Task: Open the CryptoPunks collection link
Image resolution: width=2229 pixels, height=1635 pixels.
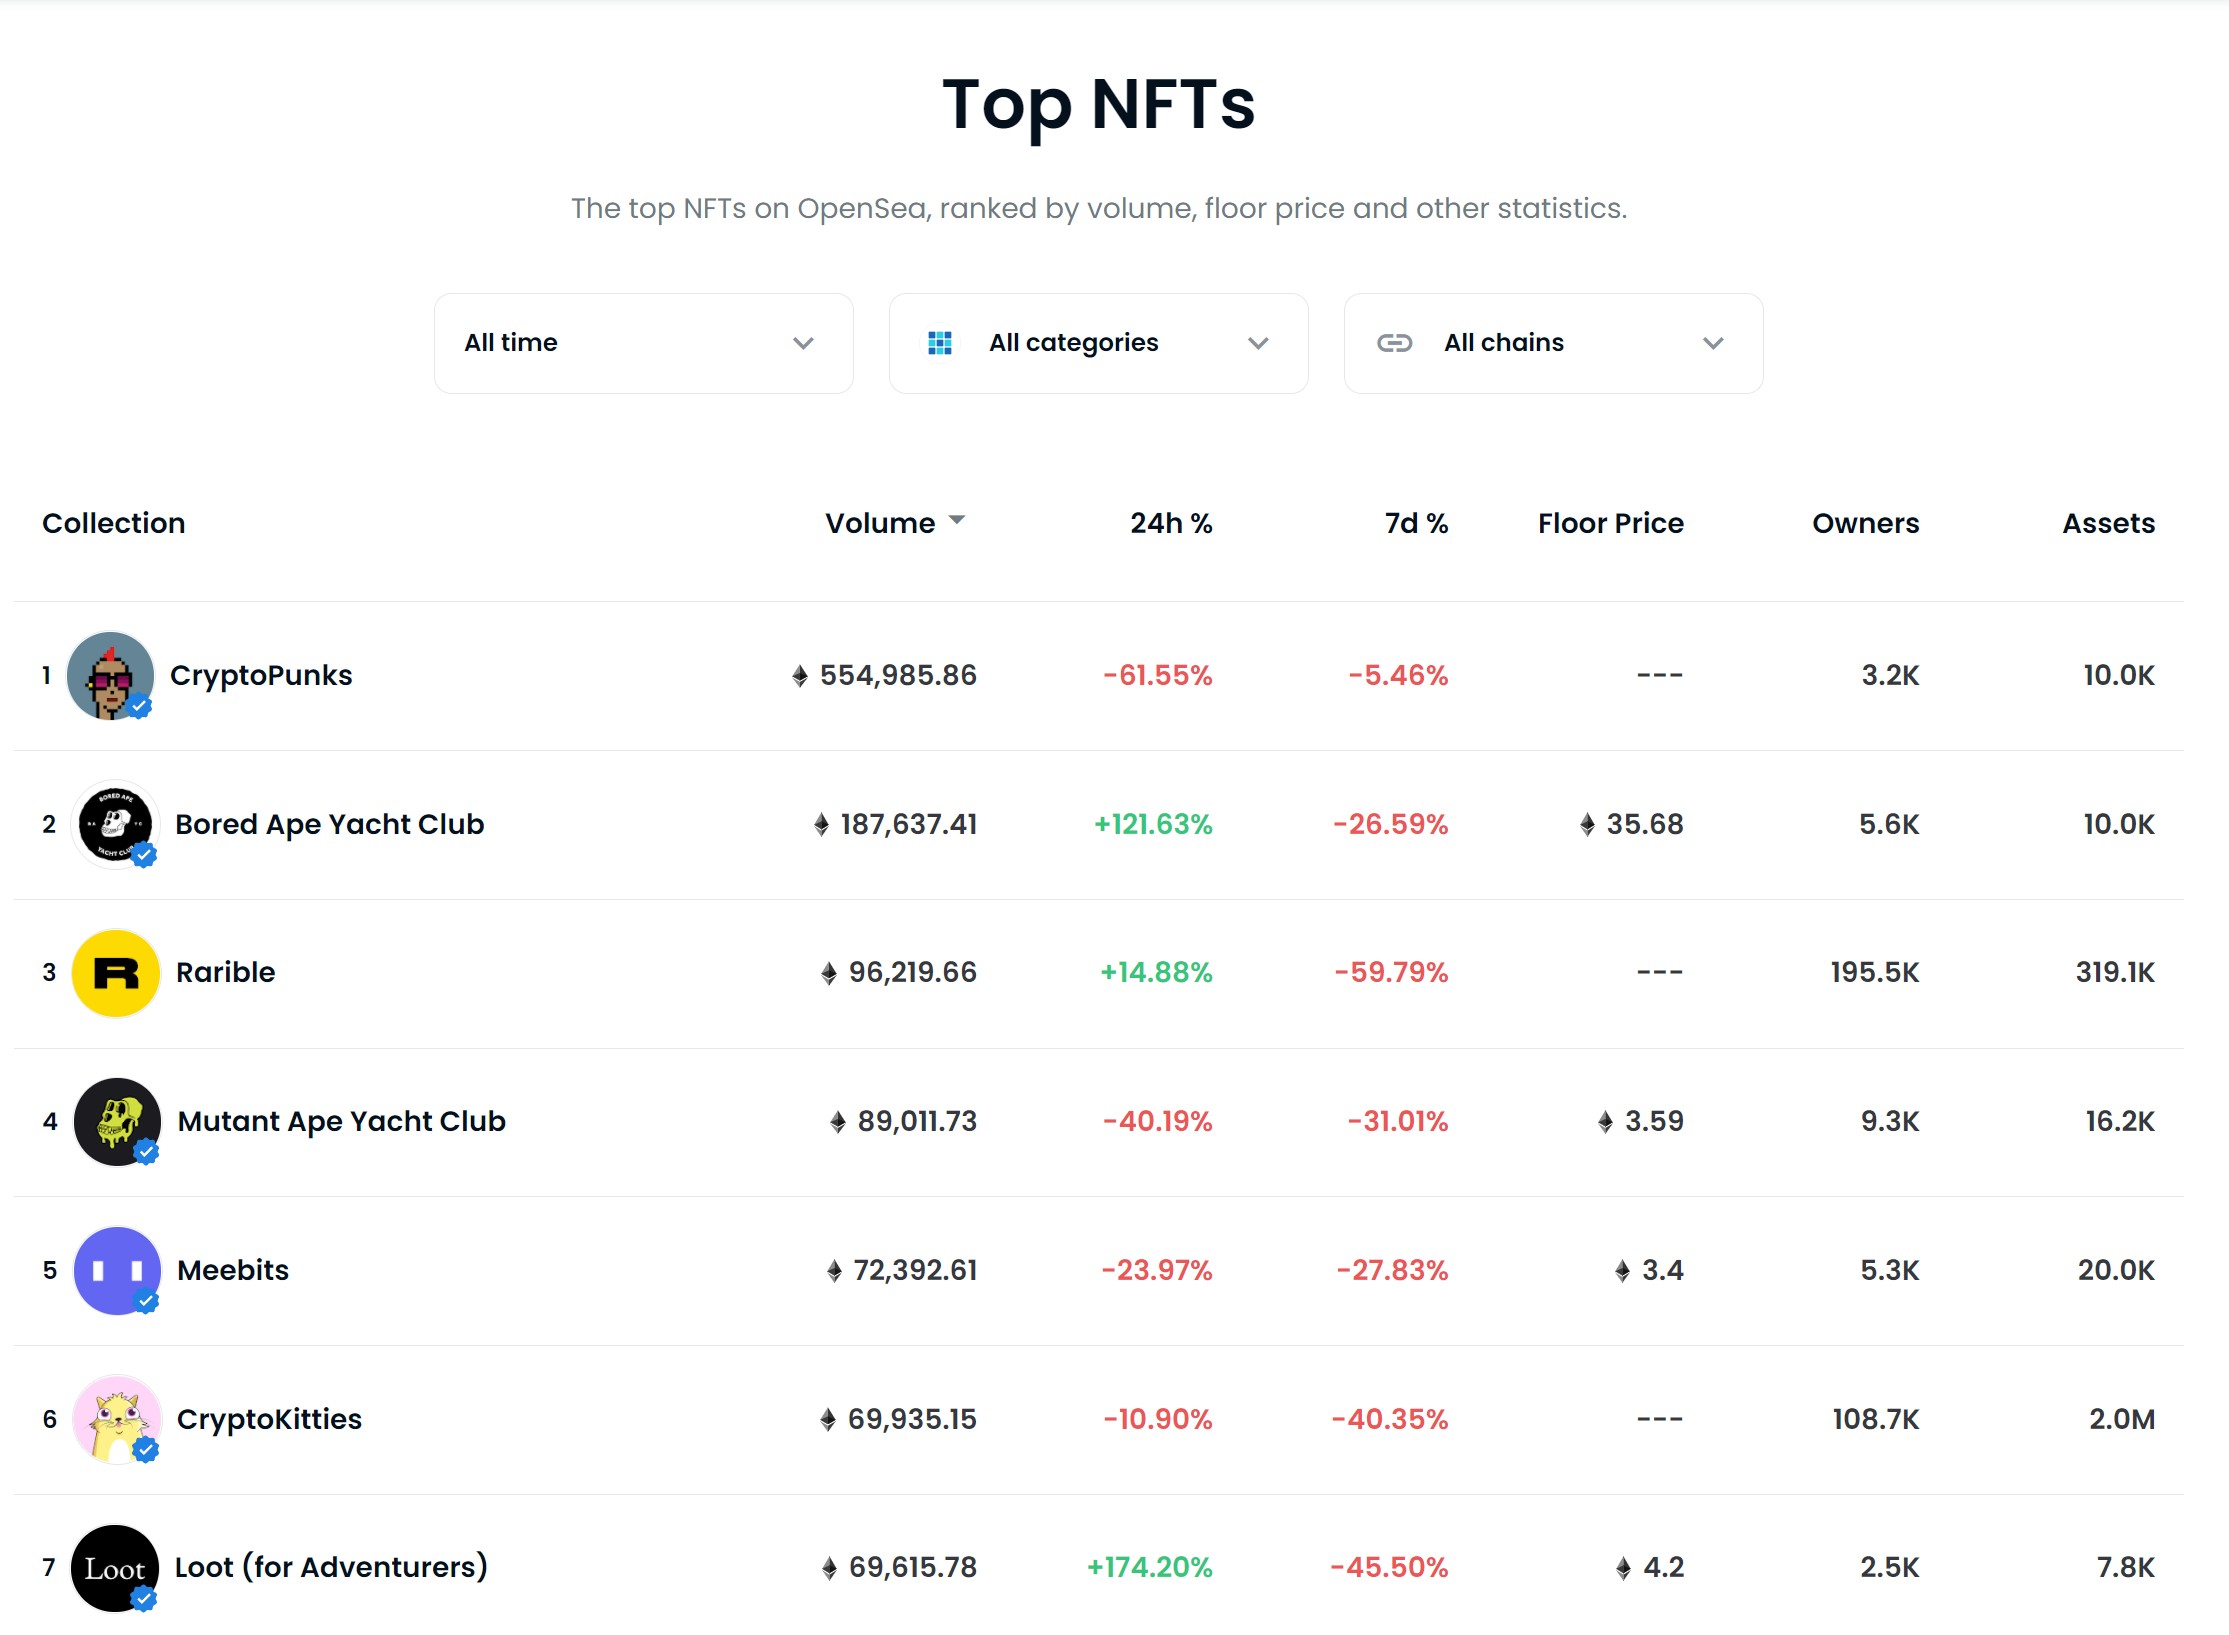Action: (261, 676)
